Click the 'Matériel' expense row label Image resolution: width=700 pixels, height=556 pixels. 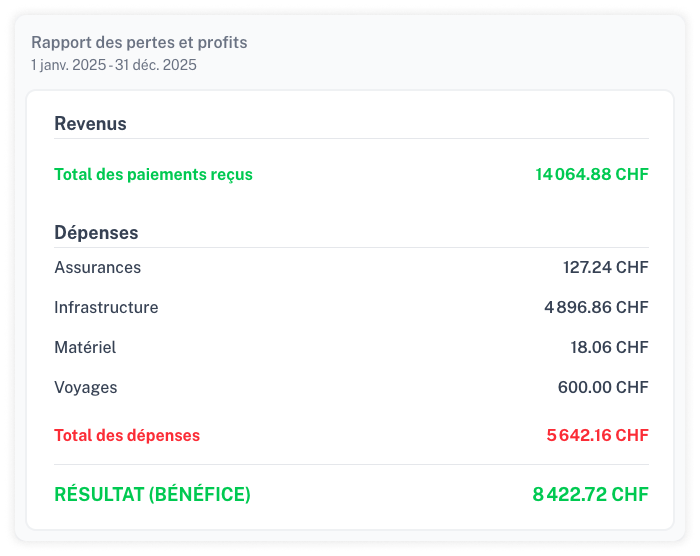click(85, 347)
